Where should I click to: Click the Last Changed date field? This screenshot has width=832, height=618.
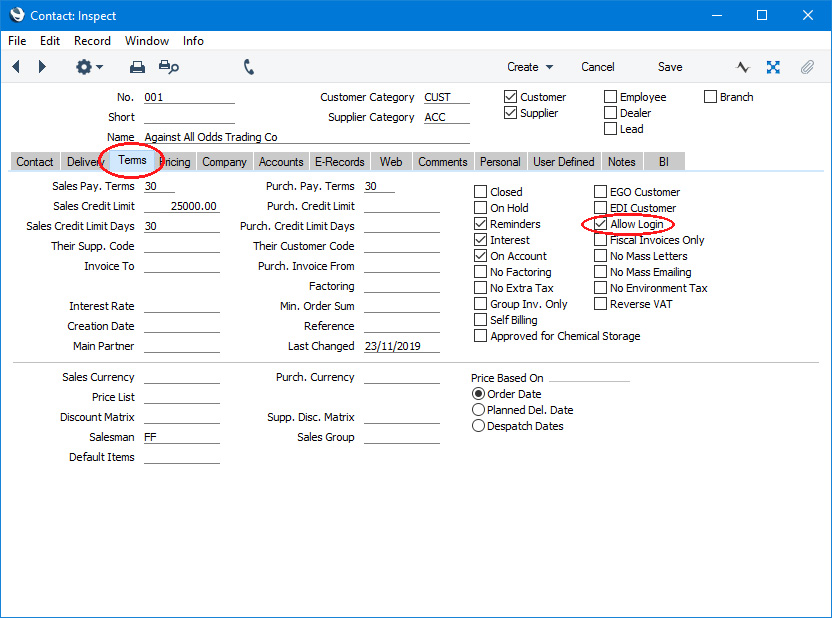point(402,346)
